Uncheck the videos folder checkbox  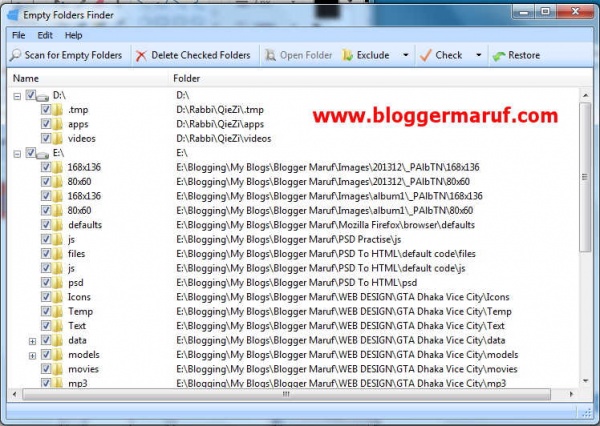46,138
